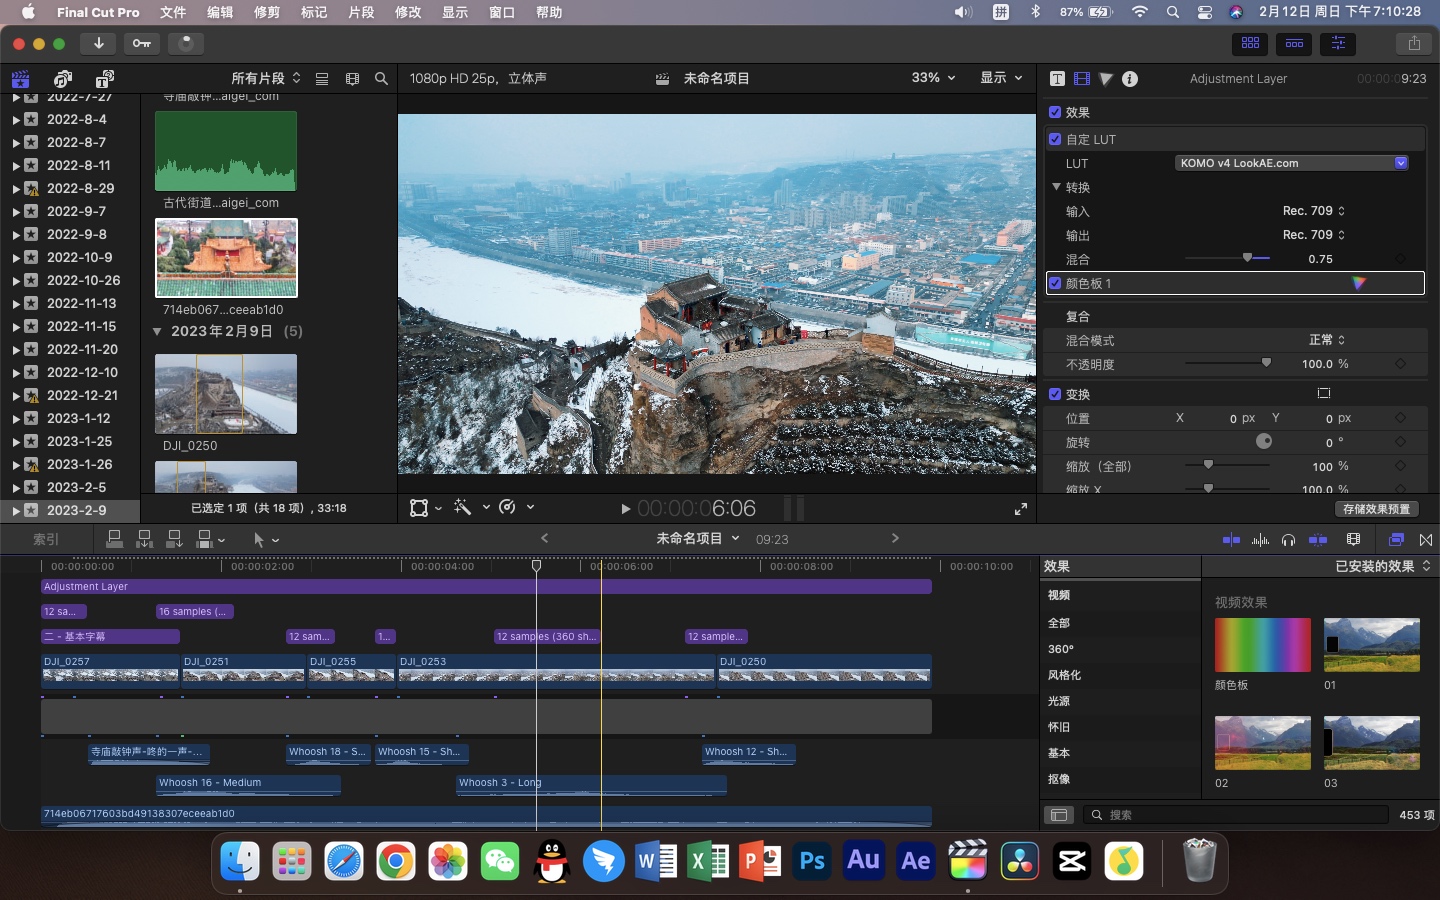The height and width of the screenshot is (900, 1440).
Task: Open the 修剪 menu
Action: [267, 12]
